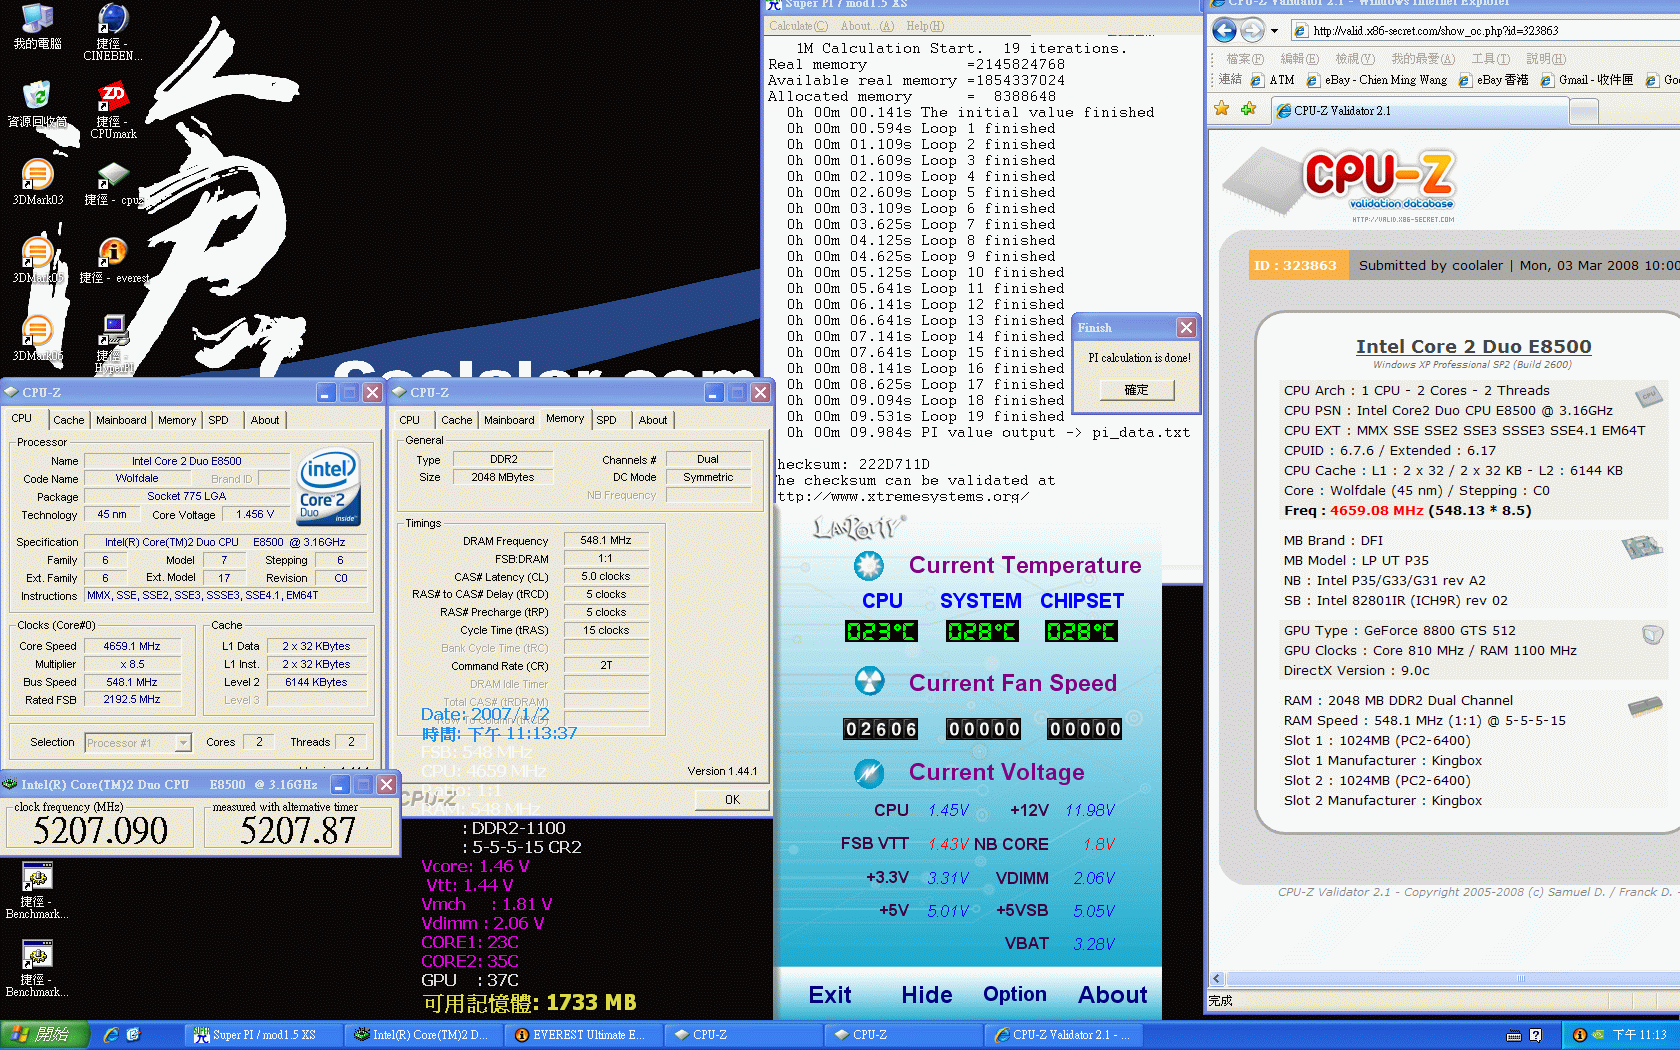Click the Add to Favorites green-plus star
This screenshot has height=1050, width=1680.
click(1248, 109)
